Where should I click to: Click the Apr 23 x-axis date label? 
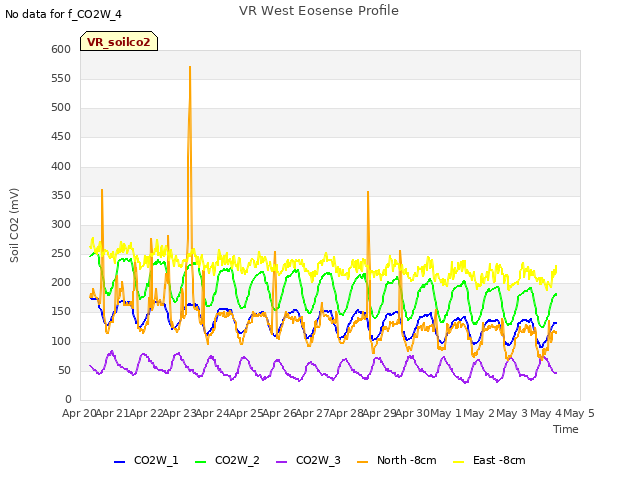pyautogui.click(x=179, y=413)
